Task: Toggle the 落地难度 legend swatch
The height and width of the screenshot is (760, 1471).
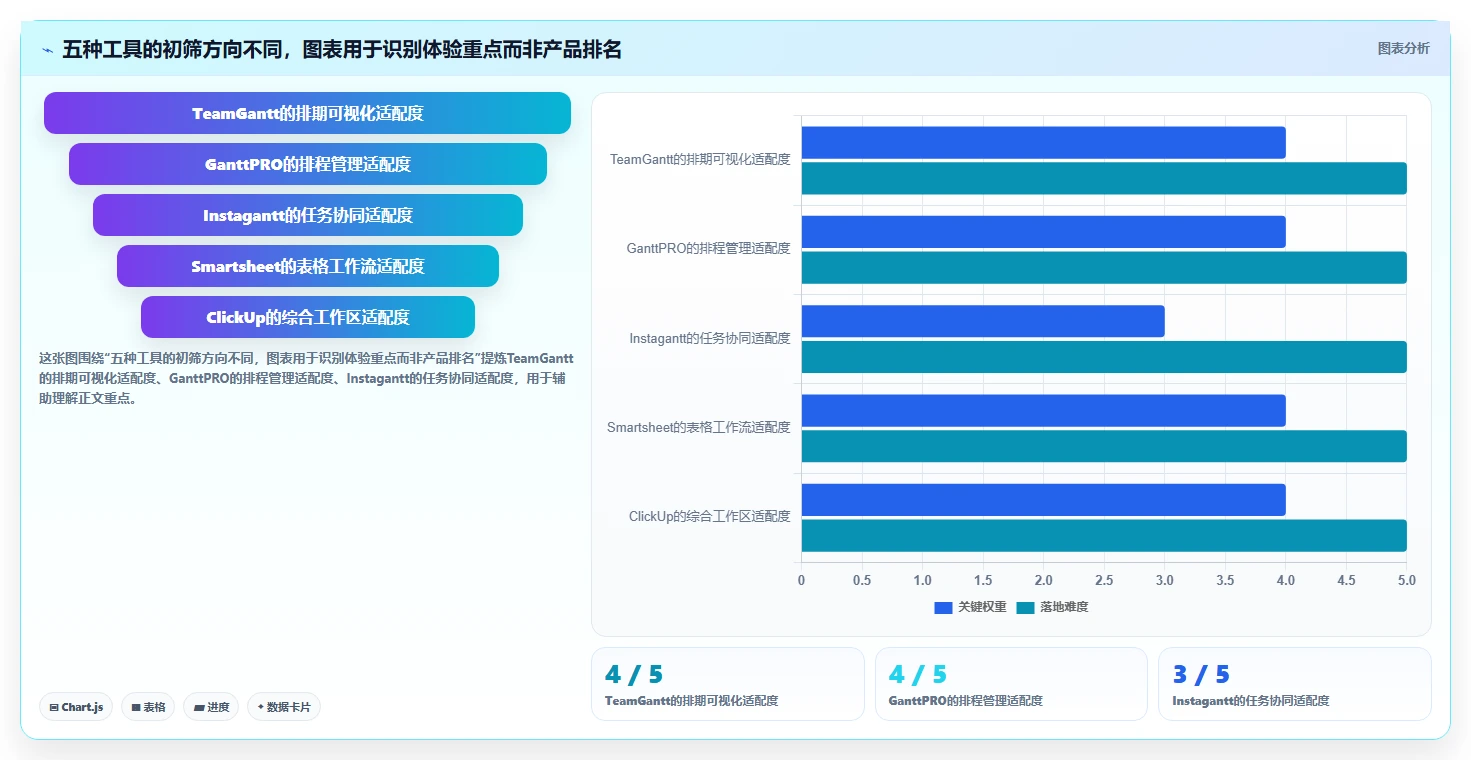Action: pyautogui.click(x=1025, y=607)
